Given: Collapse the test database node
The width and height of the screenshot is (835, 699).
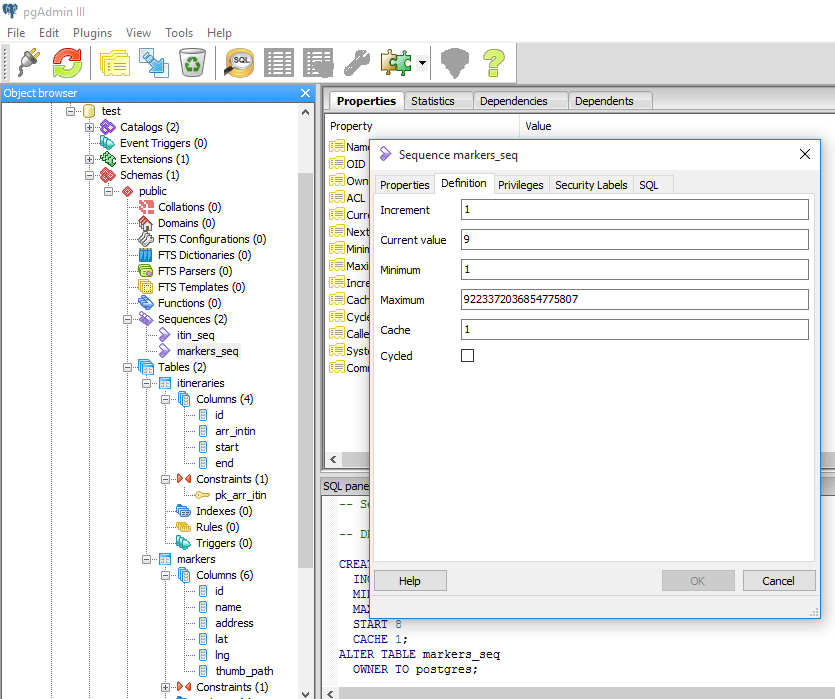Looking at the screenshot, I should coord(70,111).
